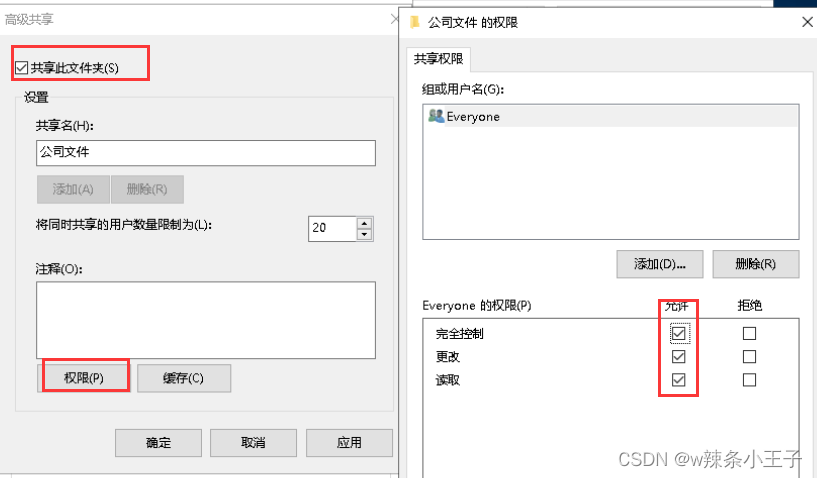Click the Everyone group users icon
The image size is (817, 478).
(436, 116)
